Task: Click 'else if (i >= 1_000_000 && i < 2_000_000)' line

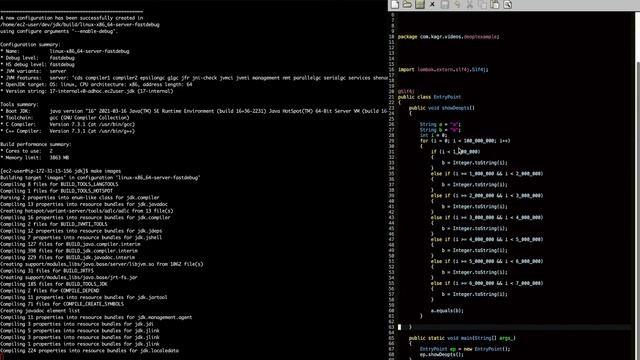Action: pyautogui.click(x=487, y=174)
